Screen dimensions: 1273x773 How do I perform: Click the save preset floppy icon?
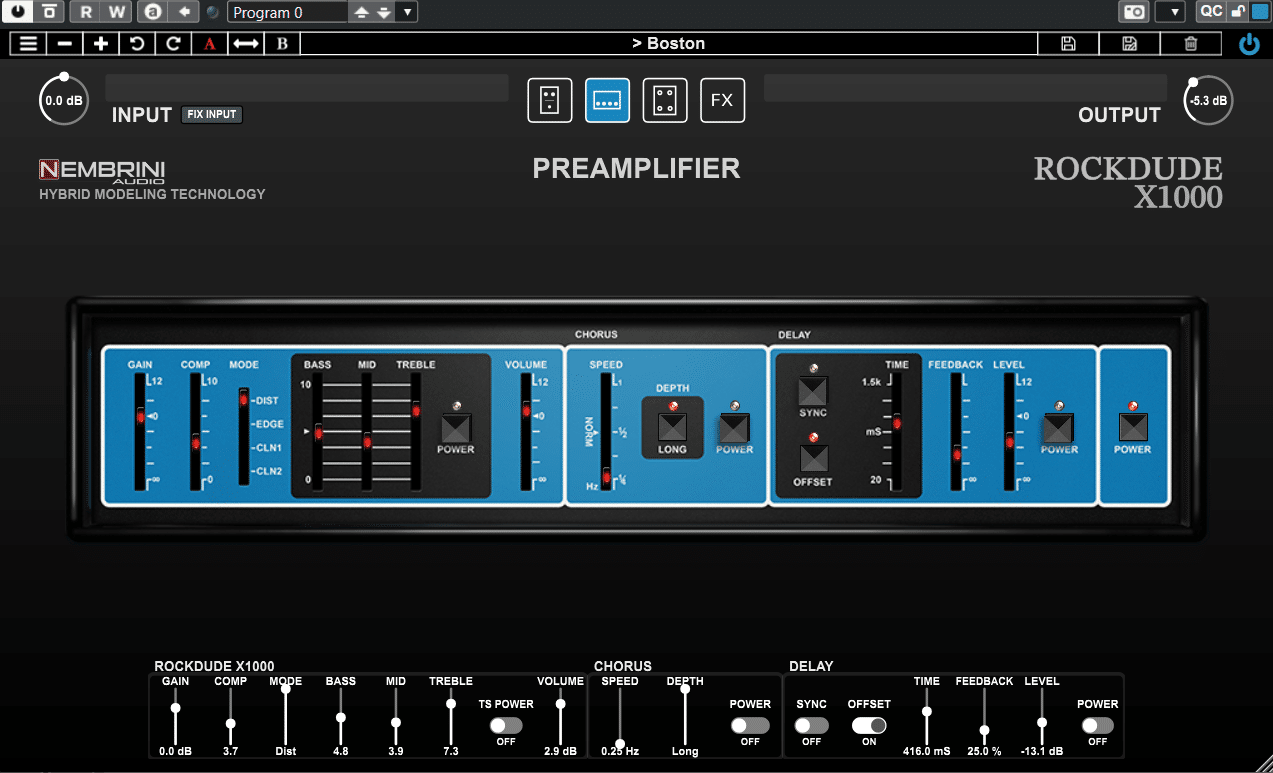tap(1068, 44)
